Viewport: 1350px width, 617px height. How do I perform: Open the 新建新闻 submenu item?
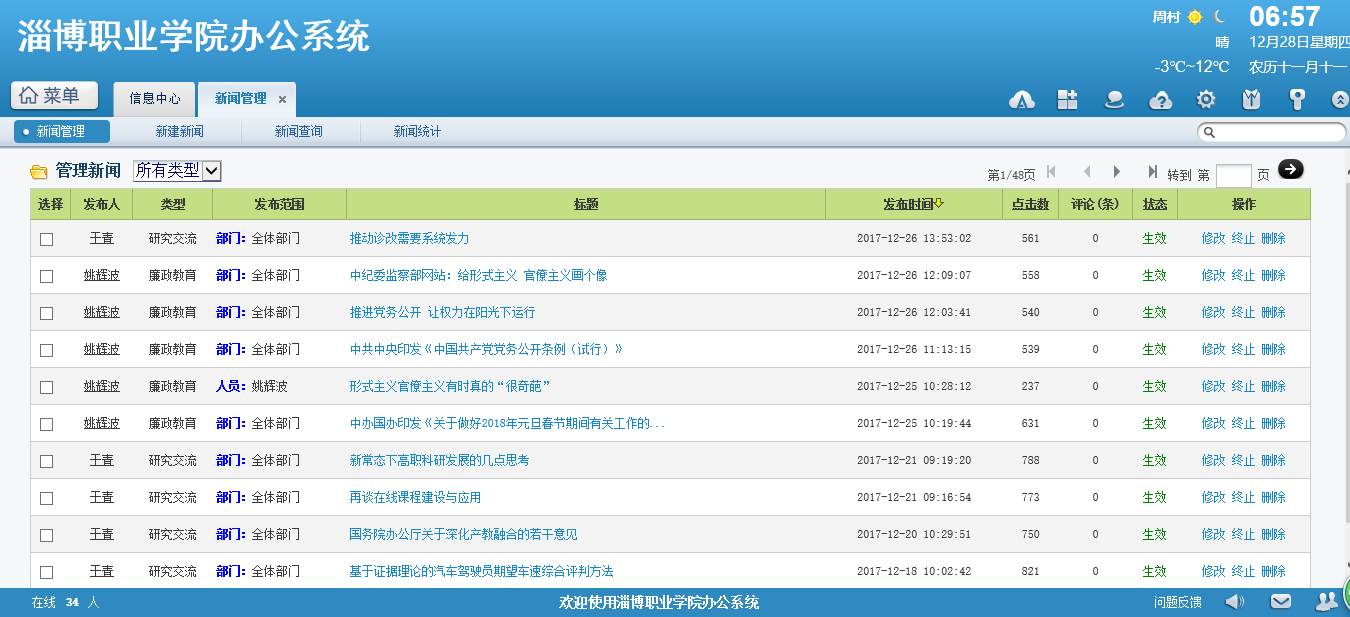179,132
